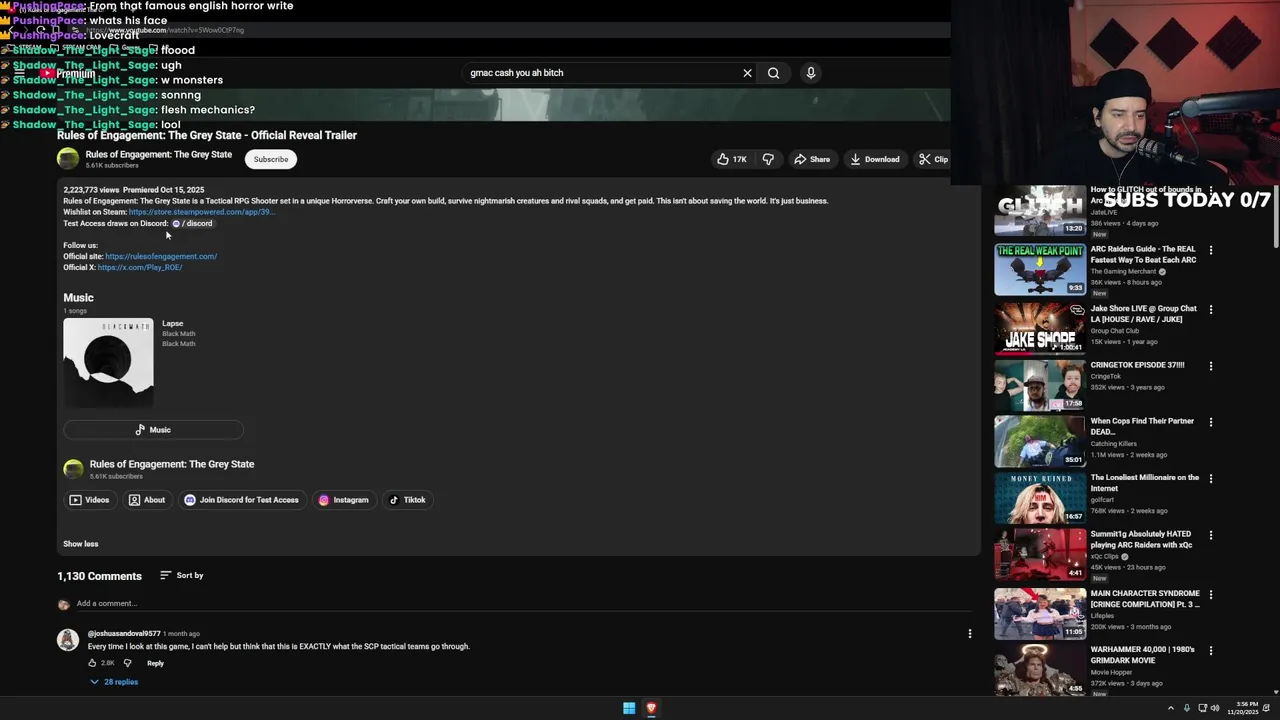
Task: Open more options for MAIN CHARACTER SYNDROME
Action: pos(1211,594)
